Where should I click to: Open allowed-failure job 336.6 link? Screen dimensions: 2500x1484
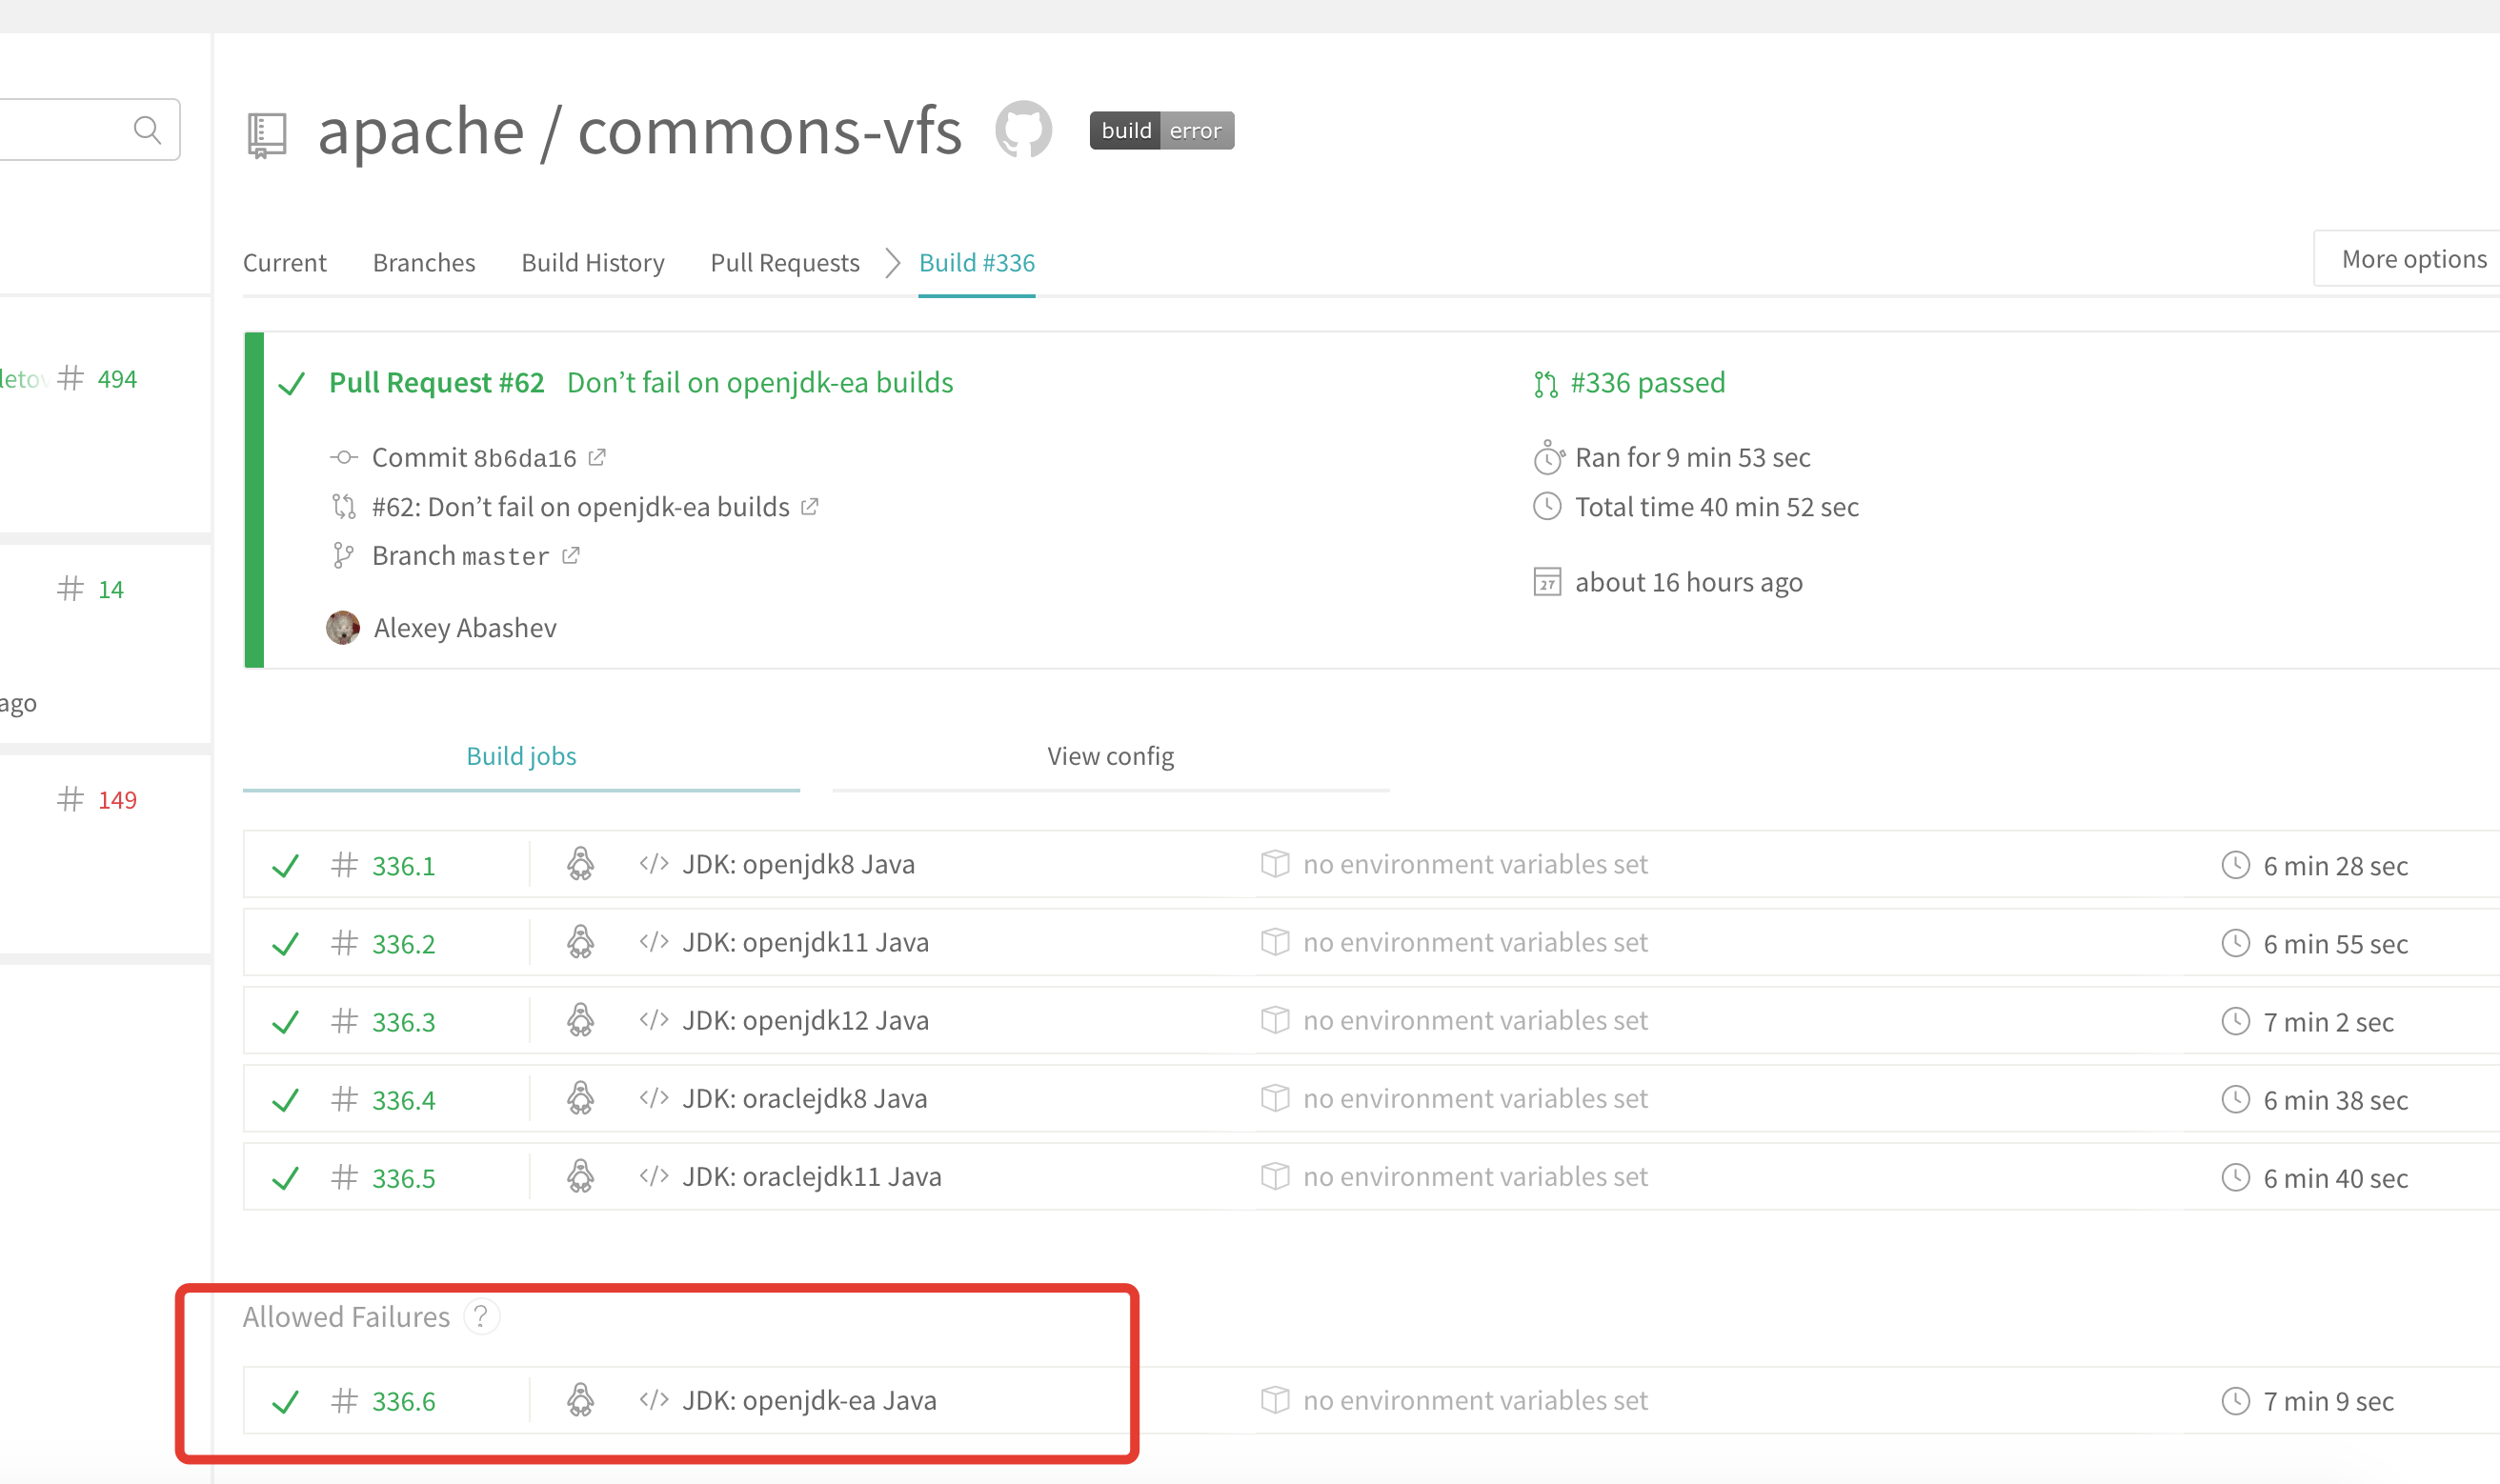pyautogui.click(x=403, y=1401)
